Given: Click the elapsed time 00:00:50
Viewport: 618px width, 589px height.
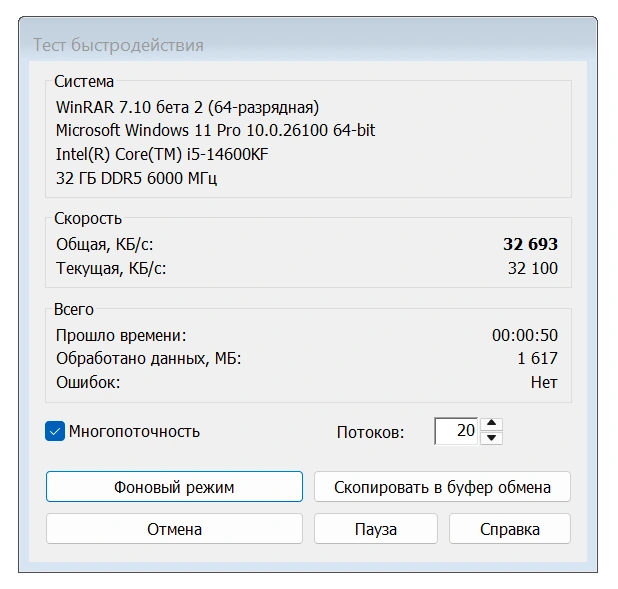Looking at the screenshot, I should click(x=525, y=335).
